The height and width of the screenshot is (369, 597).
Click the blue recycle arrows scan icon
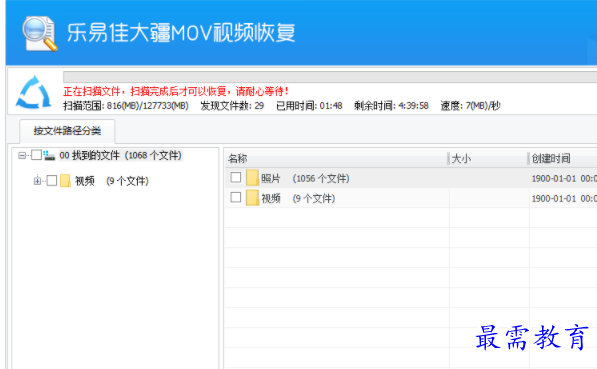(34, 93)
